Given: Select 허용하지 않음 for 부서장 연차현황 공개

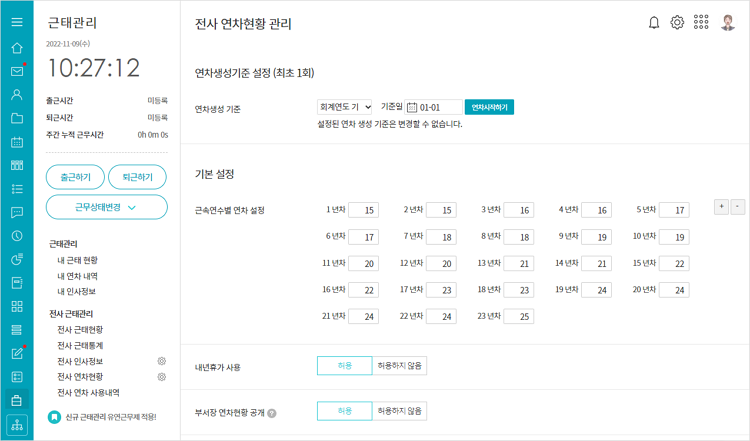Looking at the screenshot, I should point(400,411).
